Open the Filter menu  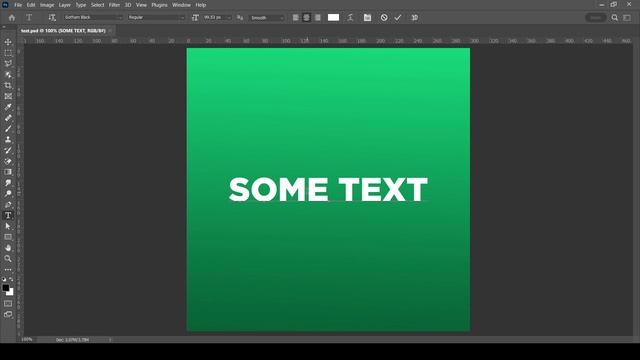(x=114, y=5)
